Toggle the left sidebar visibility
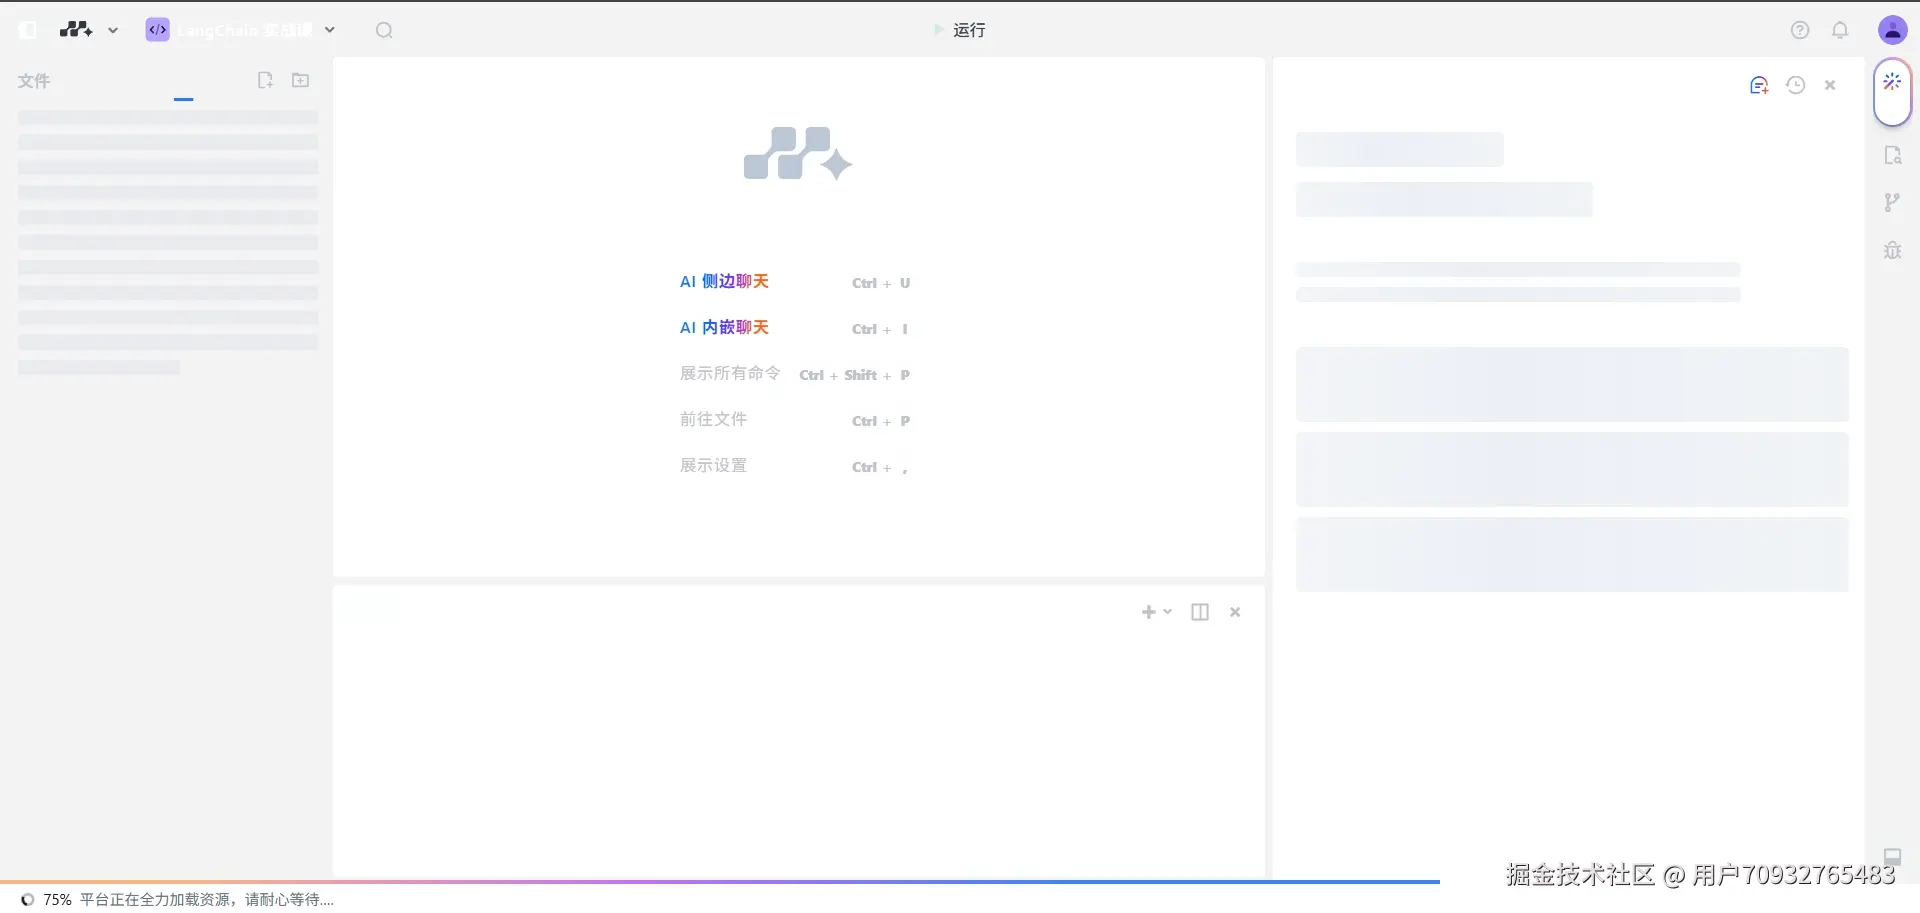1920x913 pixels. [x=27, y=29]
